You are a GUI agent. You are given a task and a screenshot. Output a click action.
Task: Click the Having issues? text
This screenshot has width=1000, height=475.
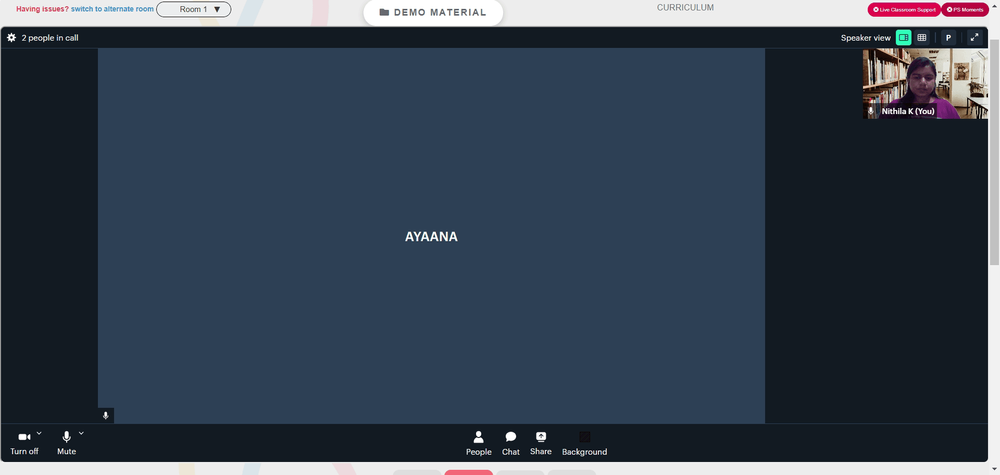click(42, 10)
